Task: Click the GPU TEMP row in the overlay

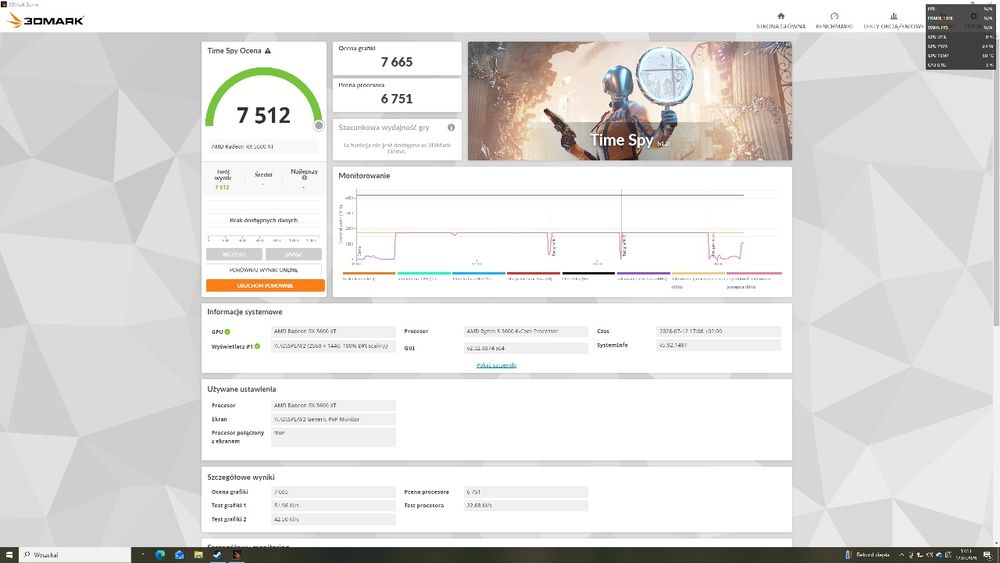Action: [x=960, y=55]
